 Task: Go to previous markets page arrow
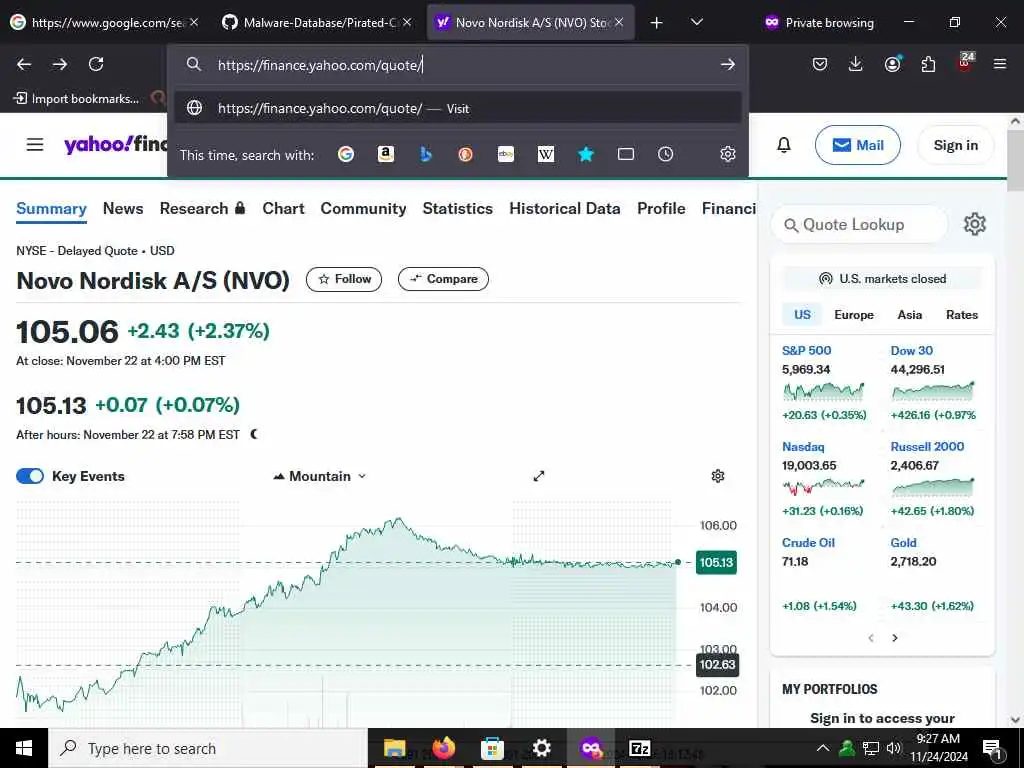click(871, 638)
